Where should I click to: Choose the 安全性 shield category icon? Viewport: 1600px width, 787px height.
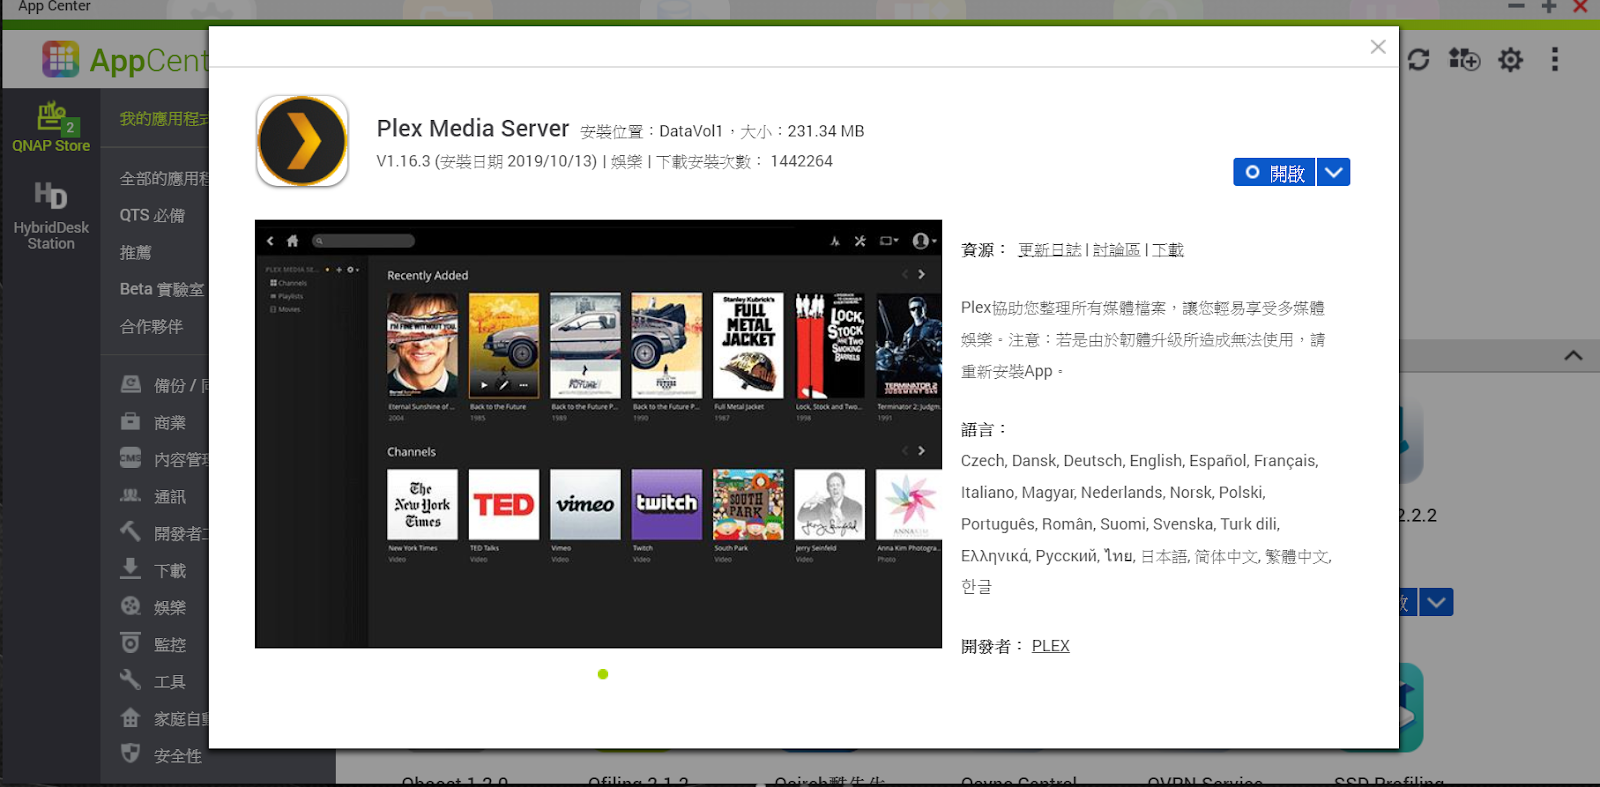click(131, 754)
